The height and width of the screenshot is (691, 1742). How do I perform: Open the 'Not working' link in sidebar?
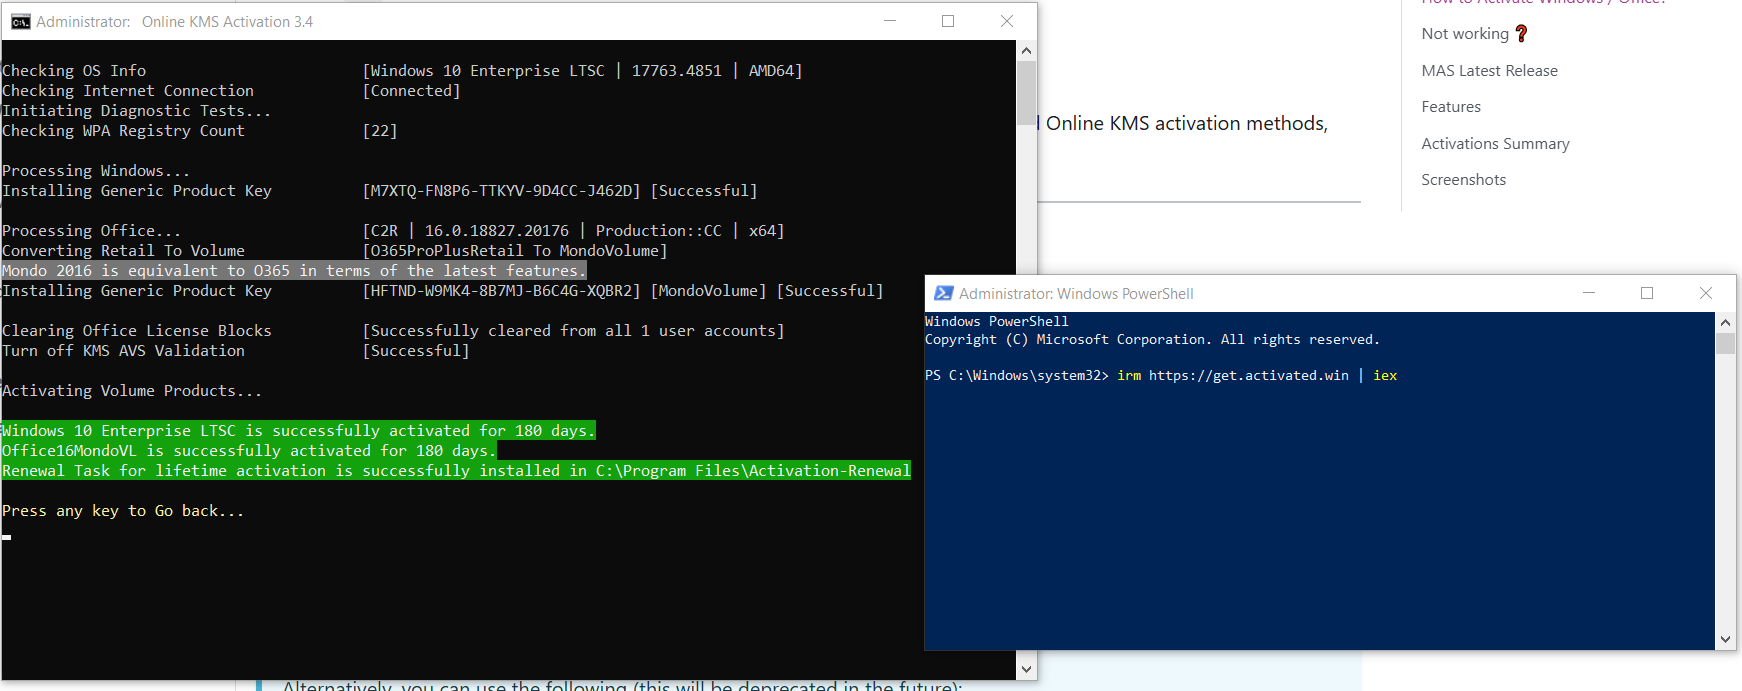(1465, 34)
